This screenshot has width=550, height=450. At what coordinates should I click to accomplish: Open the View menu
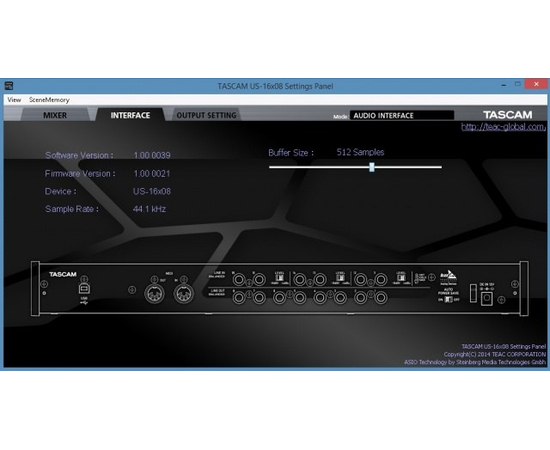click(14, 100)
